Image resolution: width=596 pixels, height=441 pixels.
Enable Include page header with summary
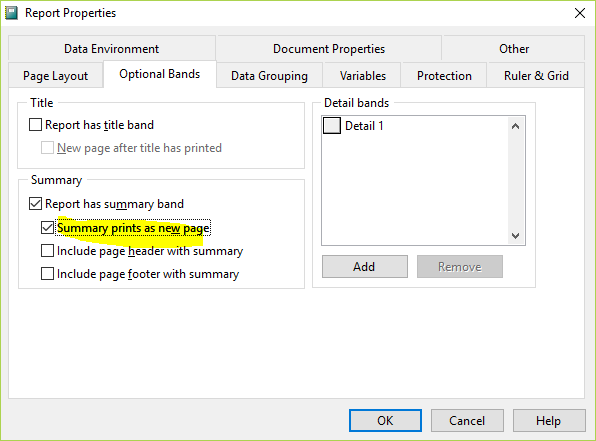pyautogui.click(x=47, y=251)
